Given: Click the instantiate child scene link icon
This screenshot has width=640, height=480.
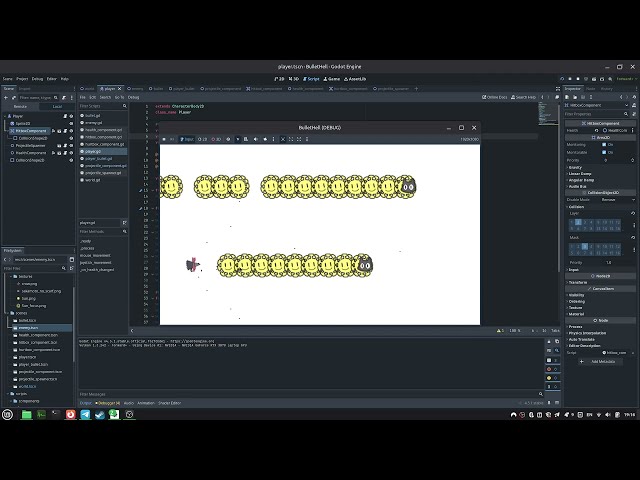Looking at the screenshot, I should (x=14, y=98).
